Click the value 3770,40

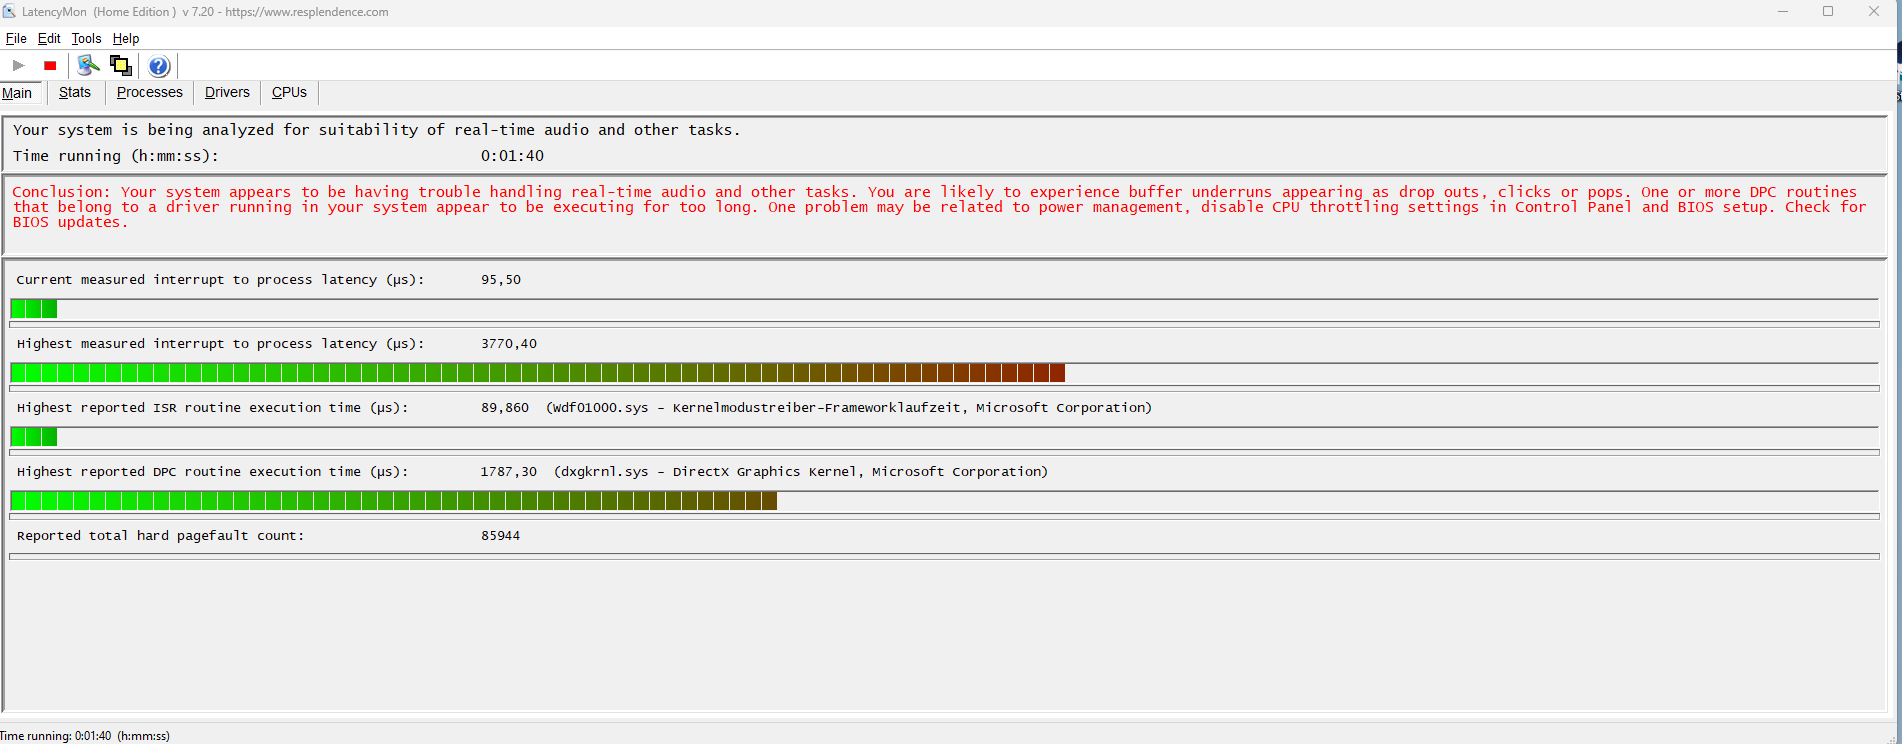[509, 344]
